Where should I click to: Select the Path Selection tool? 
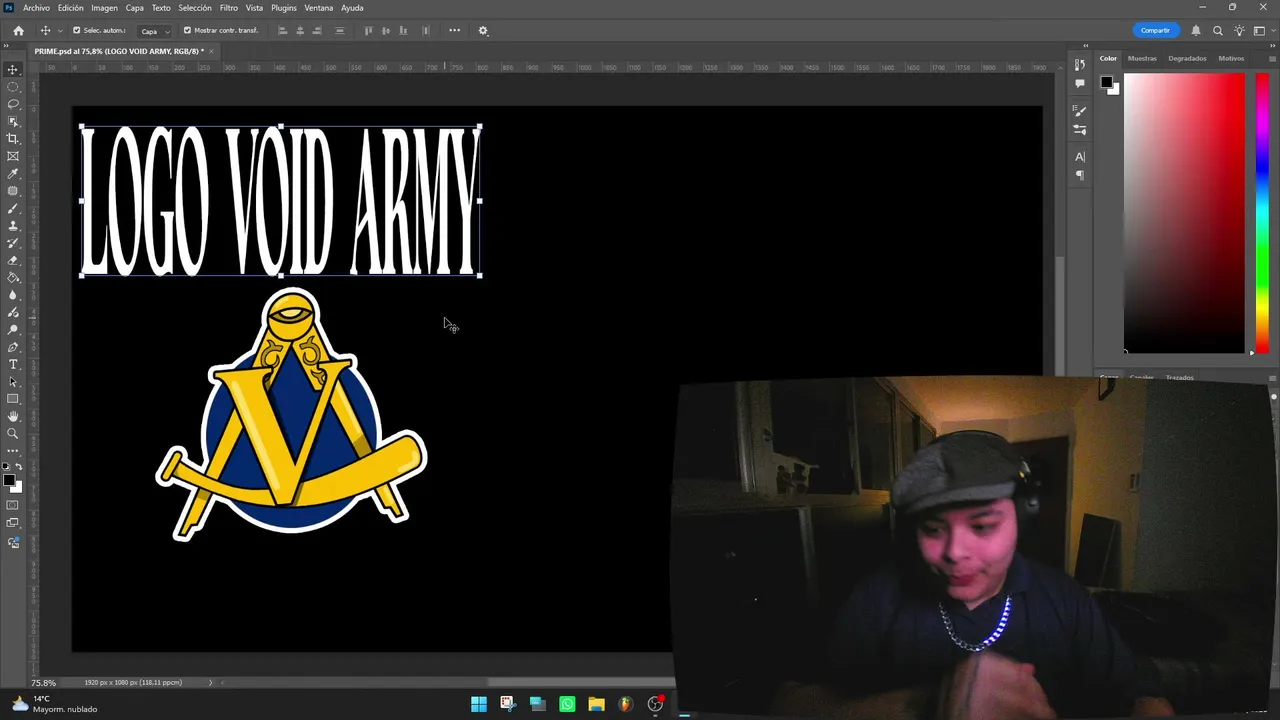click(13, 381)
